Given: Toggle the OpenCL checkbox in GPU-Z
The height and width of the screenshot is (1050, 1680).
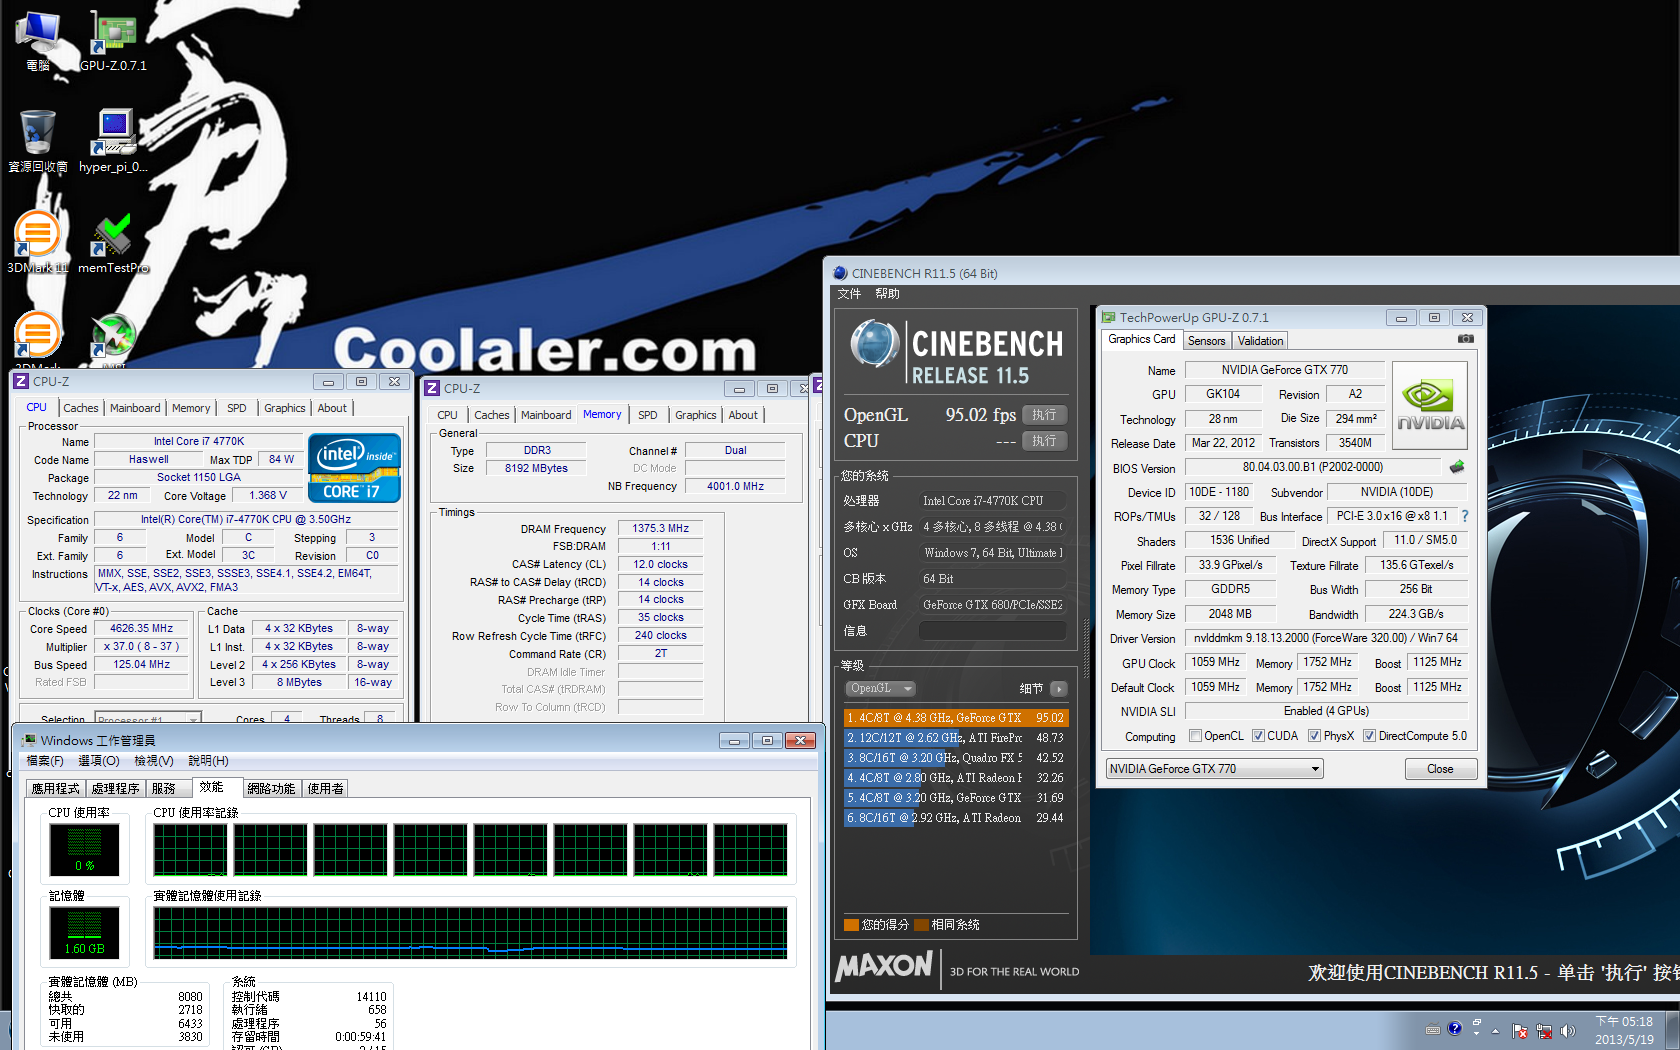Looking at the screenshot, I should [x=1195, y=736].
